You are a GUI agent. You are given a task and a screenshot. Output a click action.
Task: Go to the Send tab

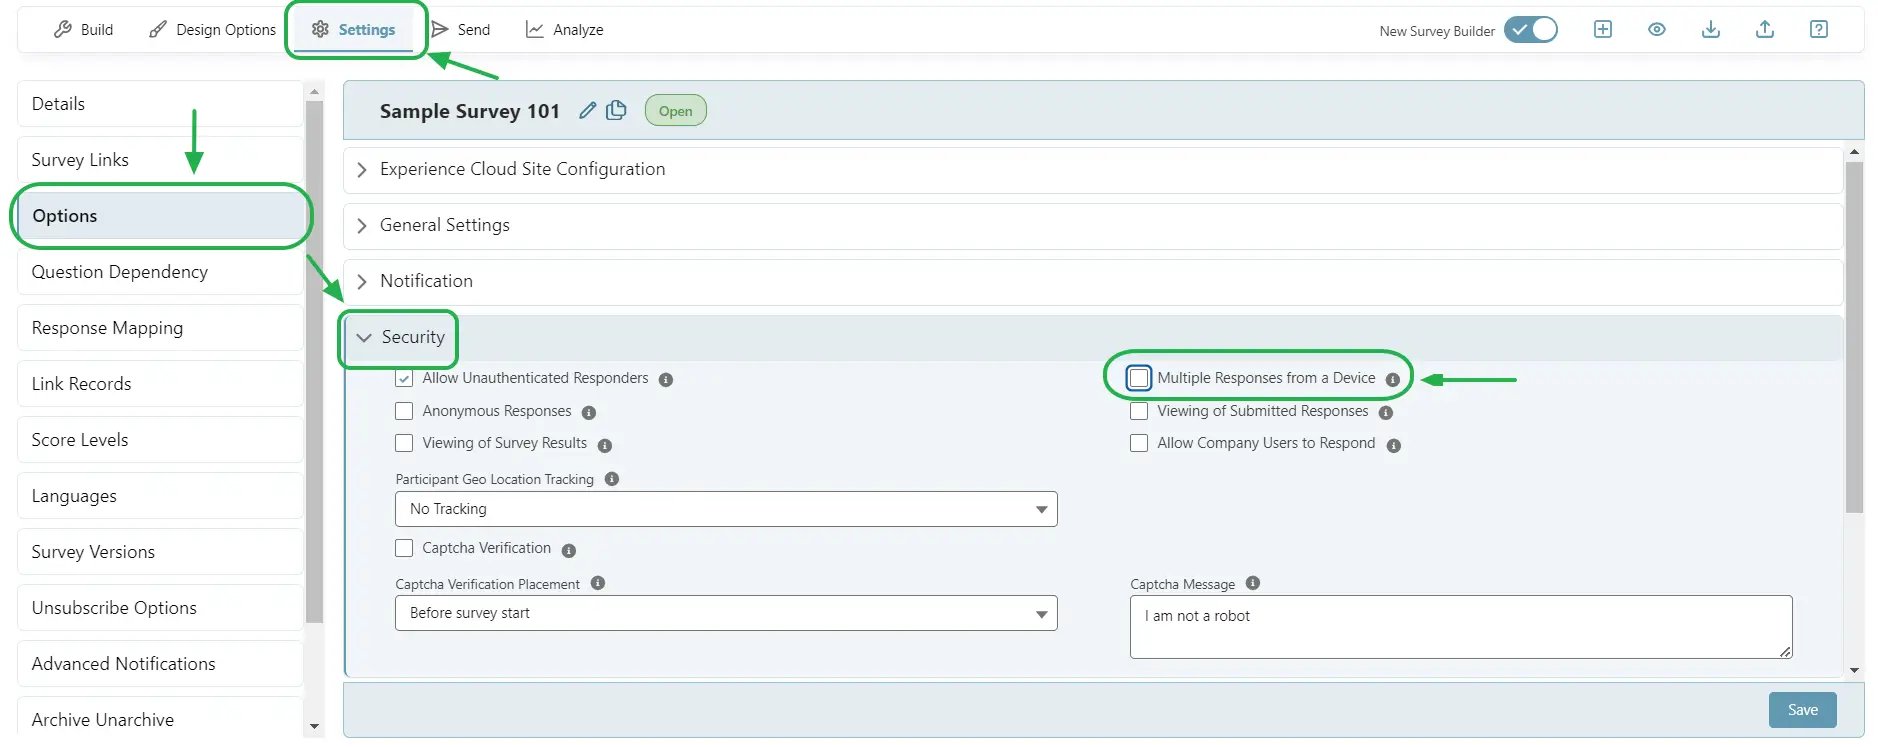point(461,30)
